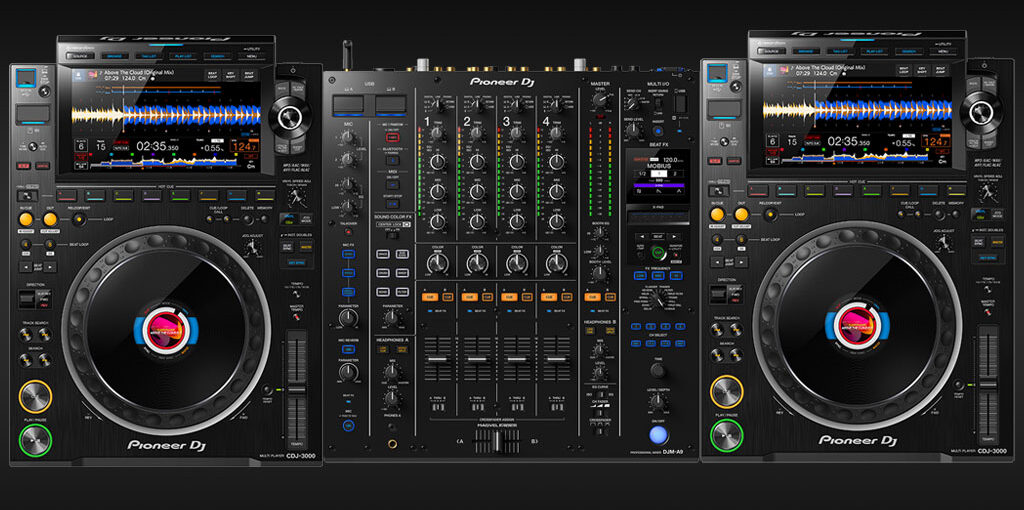Open SOURCE on right deck header
Screen dimensions: 1024x510
[x=772, y=51]
